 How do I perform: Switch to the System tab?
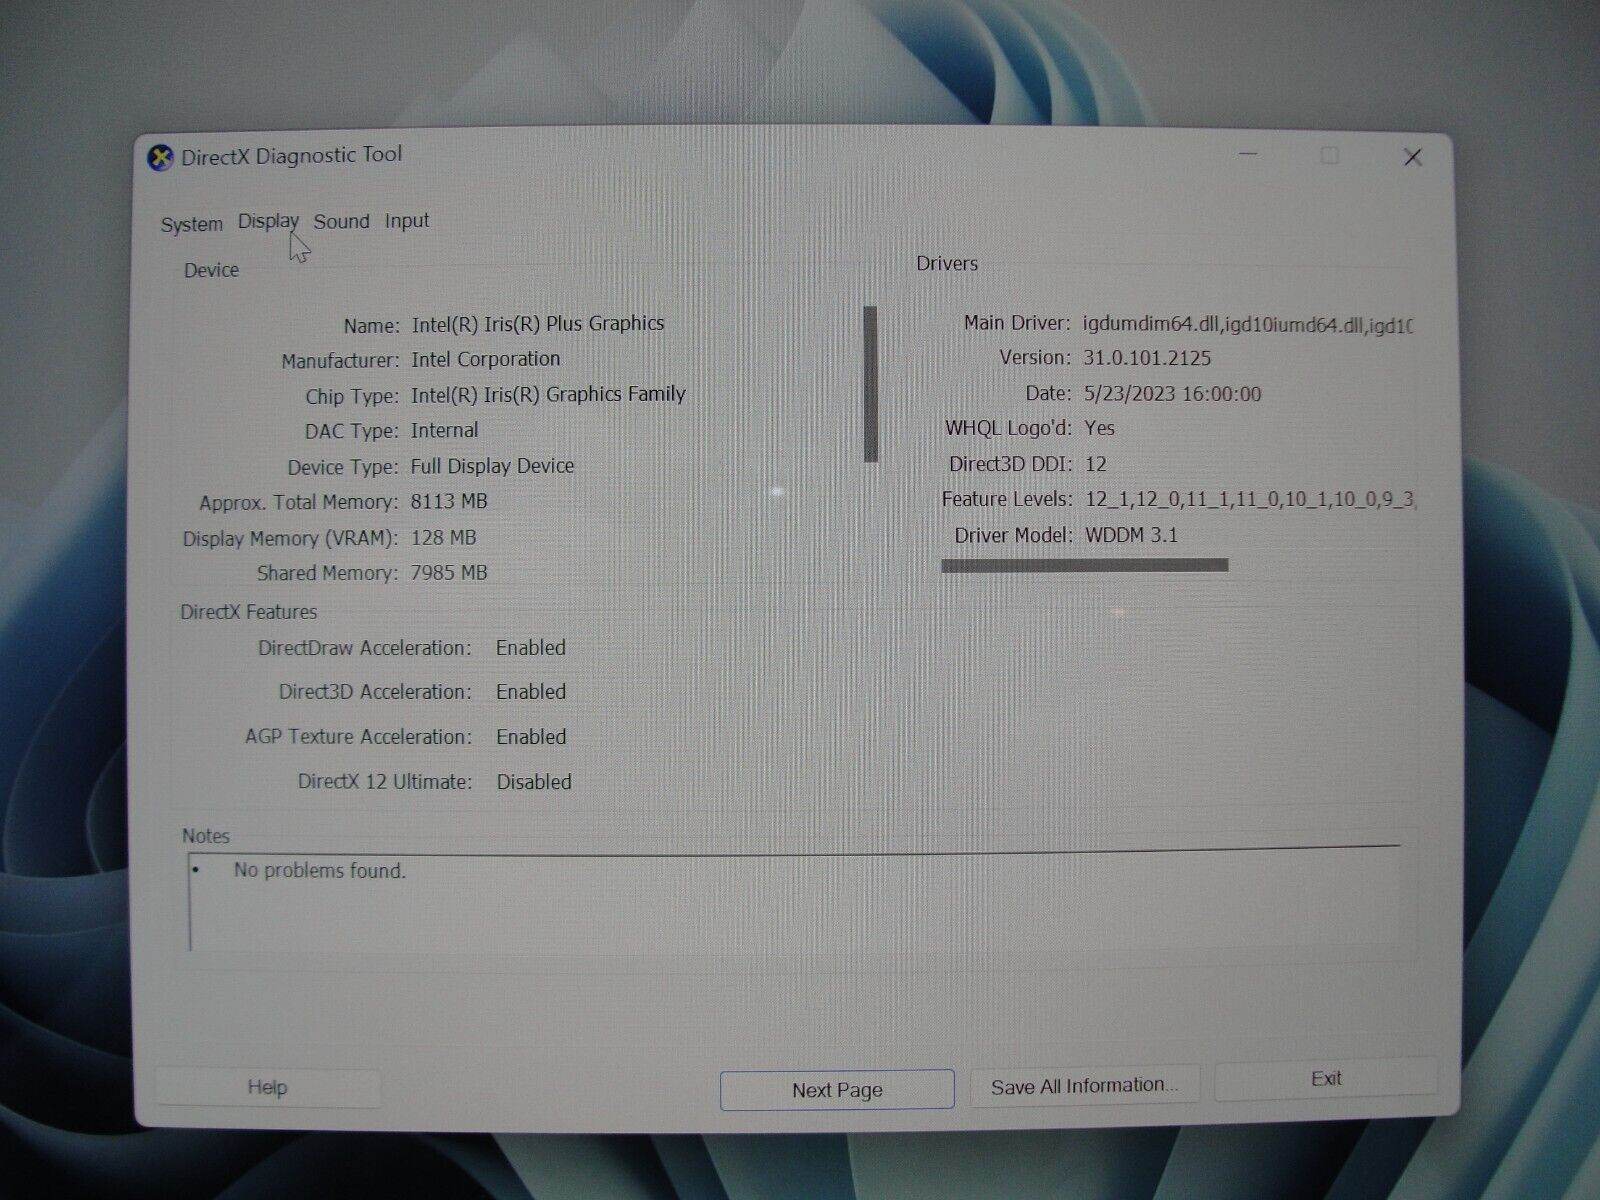coord(192,223)
